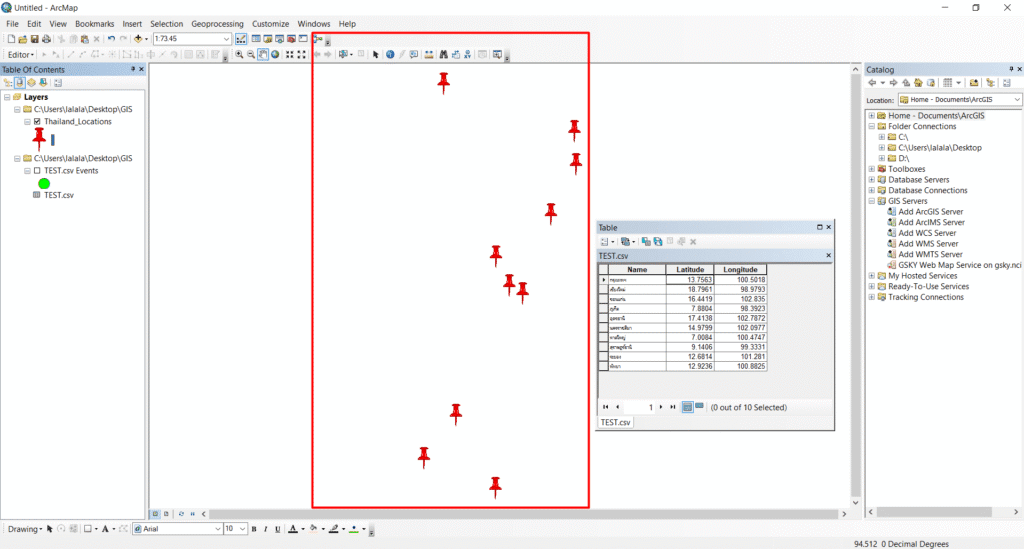Click Add WMS Server in Catalog

(x=928, y=243)
